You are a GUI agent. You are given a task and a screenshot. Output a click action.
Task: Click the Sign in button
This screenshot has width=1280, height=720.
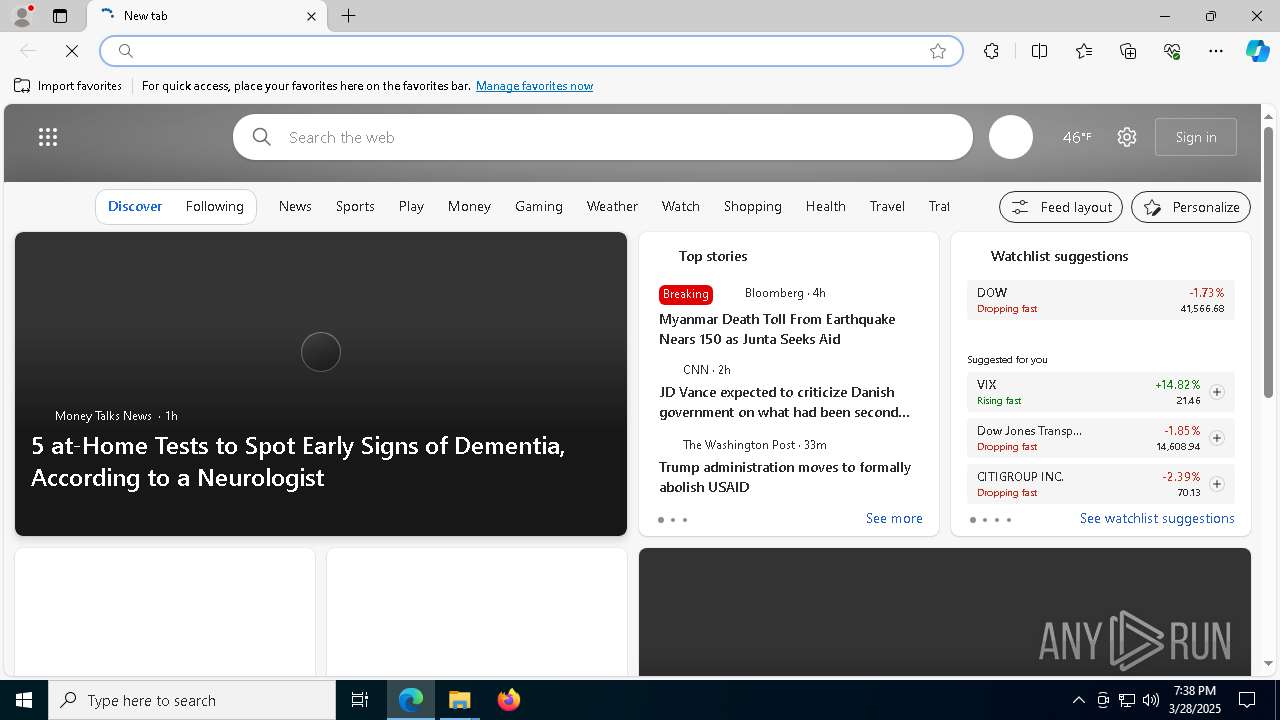(1196, 137)
